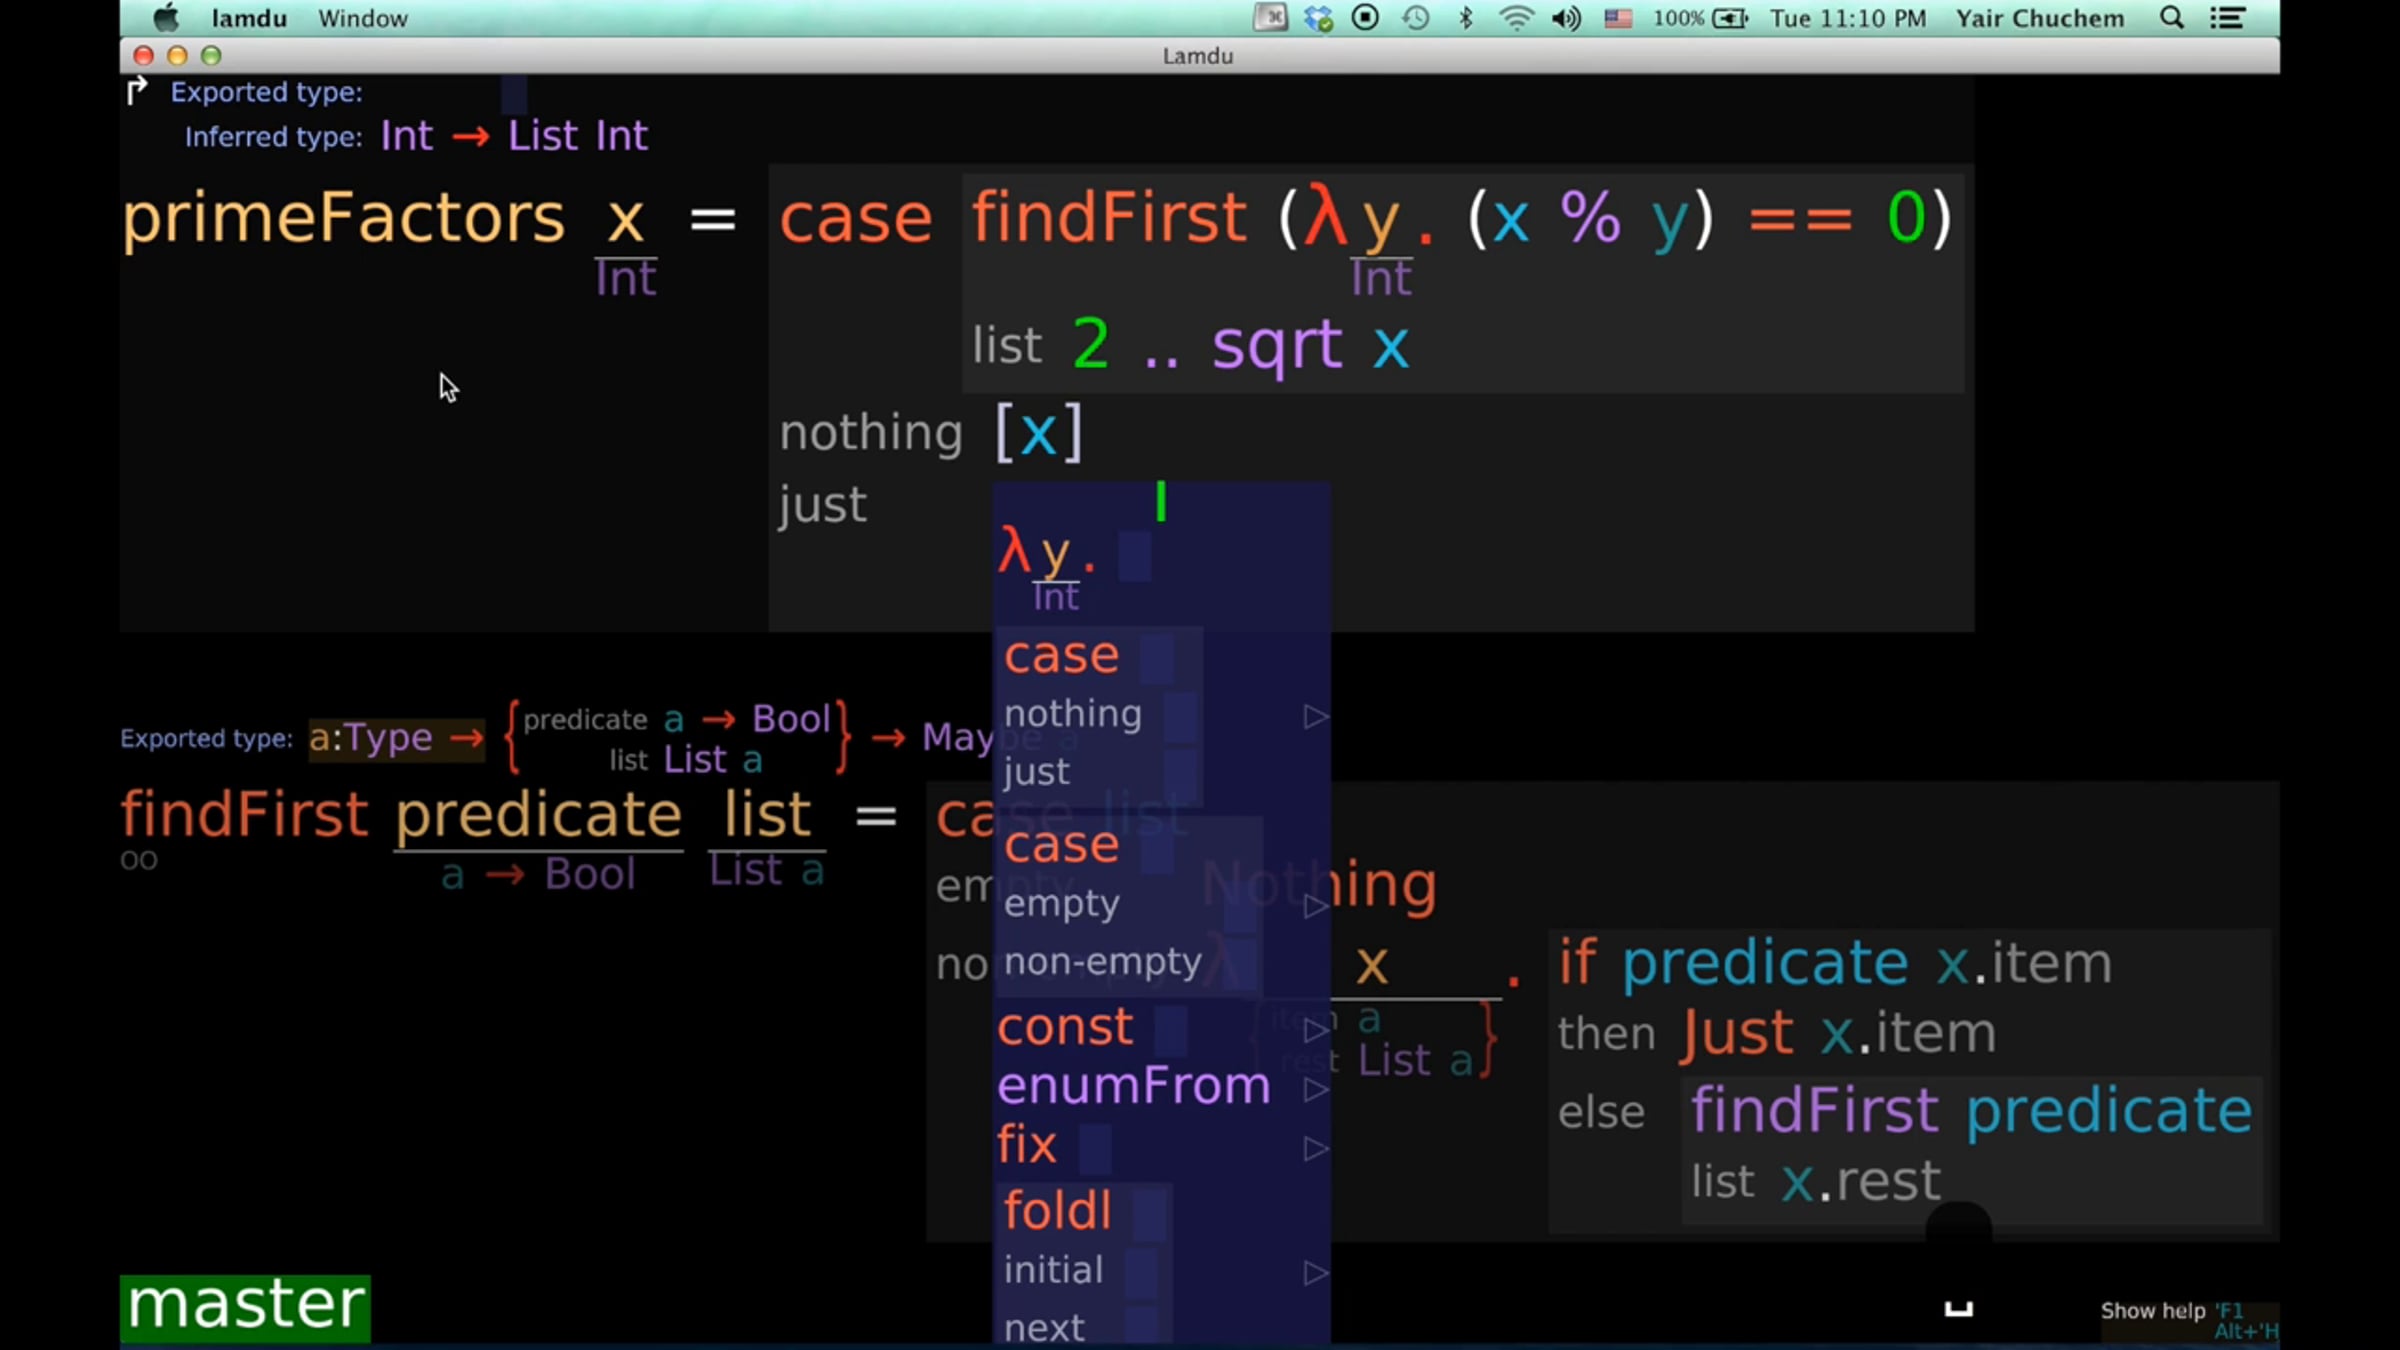Open the Time Machine clock icon
This screenshot has height=1350, width=2400.
[1415, 18]
